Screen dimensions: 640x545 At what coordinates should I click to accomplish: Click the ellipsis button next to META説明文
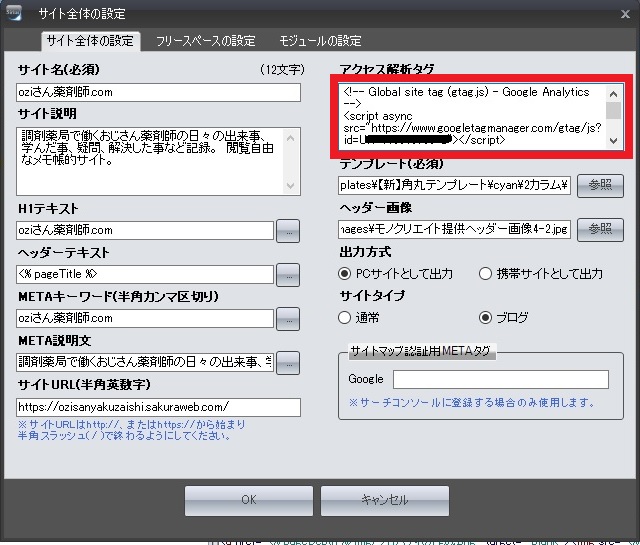tap(288, 362)
